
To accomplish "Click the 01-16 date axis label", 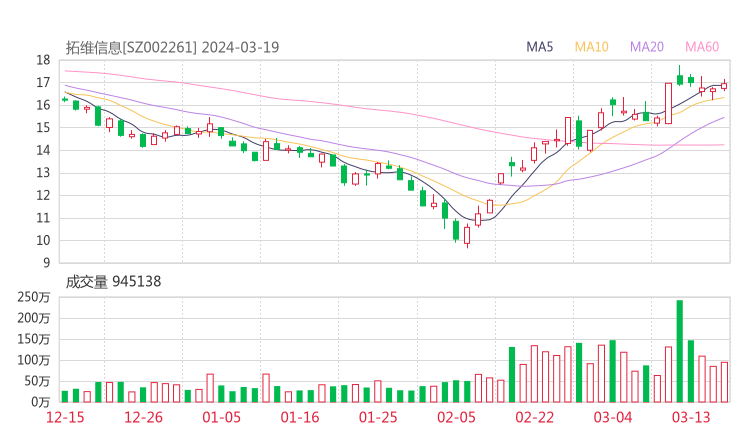I will (300, 417).
